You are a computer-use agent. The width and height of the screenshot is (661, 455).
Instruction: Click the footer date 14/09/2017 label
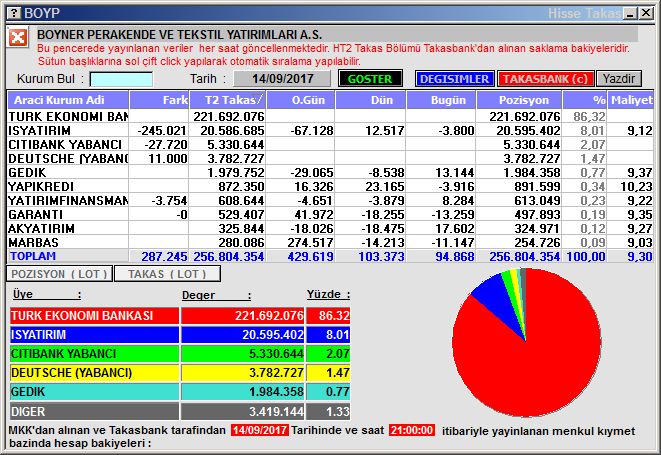pyautogui.click(x=260, y=430)
